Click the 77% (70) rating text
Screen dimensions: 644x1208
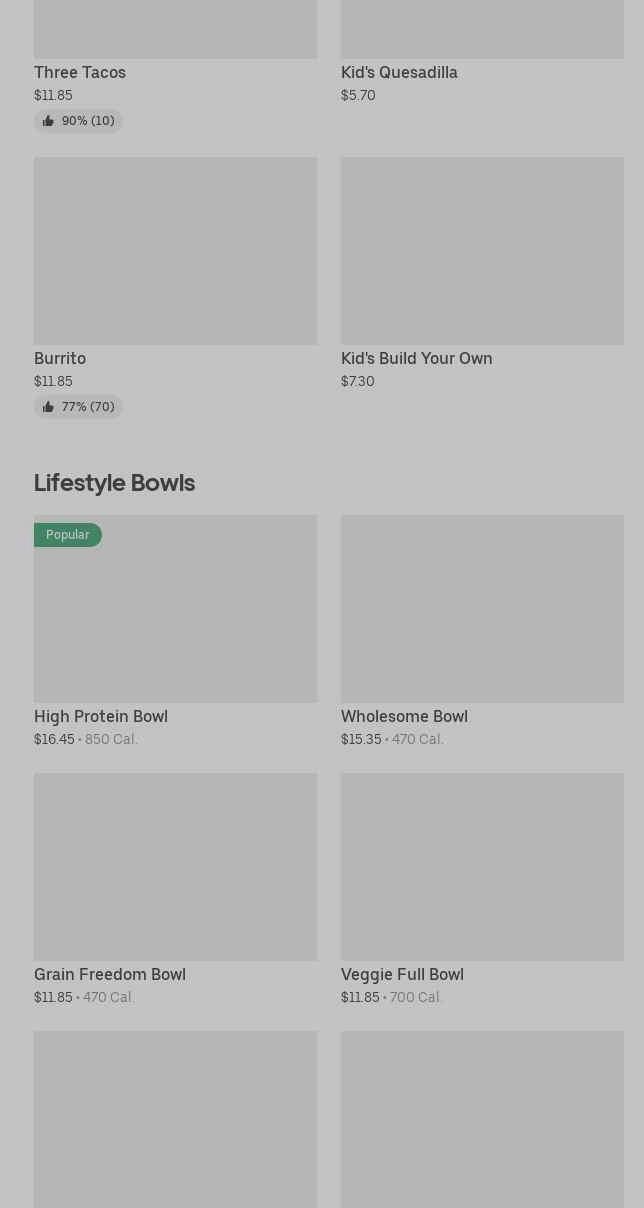pyautogui.click(x=88, y=407)
